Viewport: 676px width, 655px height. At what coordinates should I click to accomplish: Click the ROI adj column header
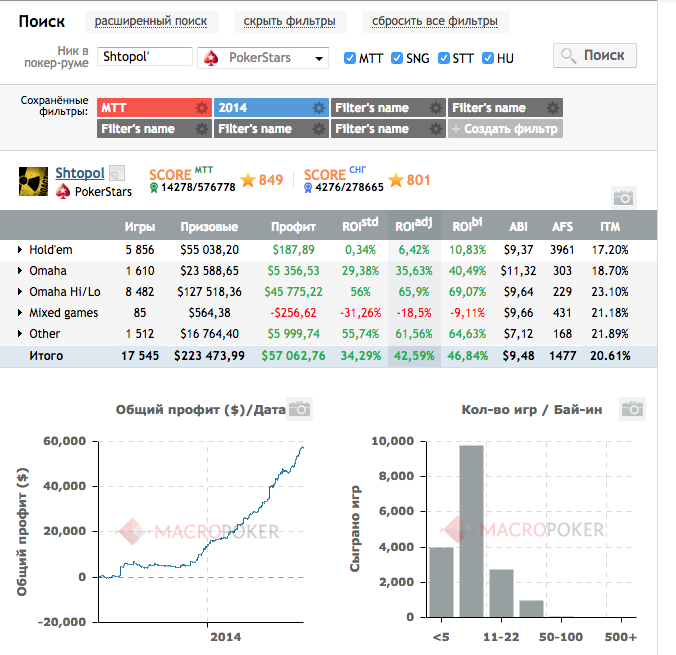coord(414,225)
